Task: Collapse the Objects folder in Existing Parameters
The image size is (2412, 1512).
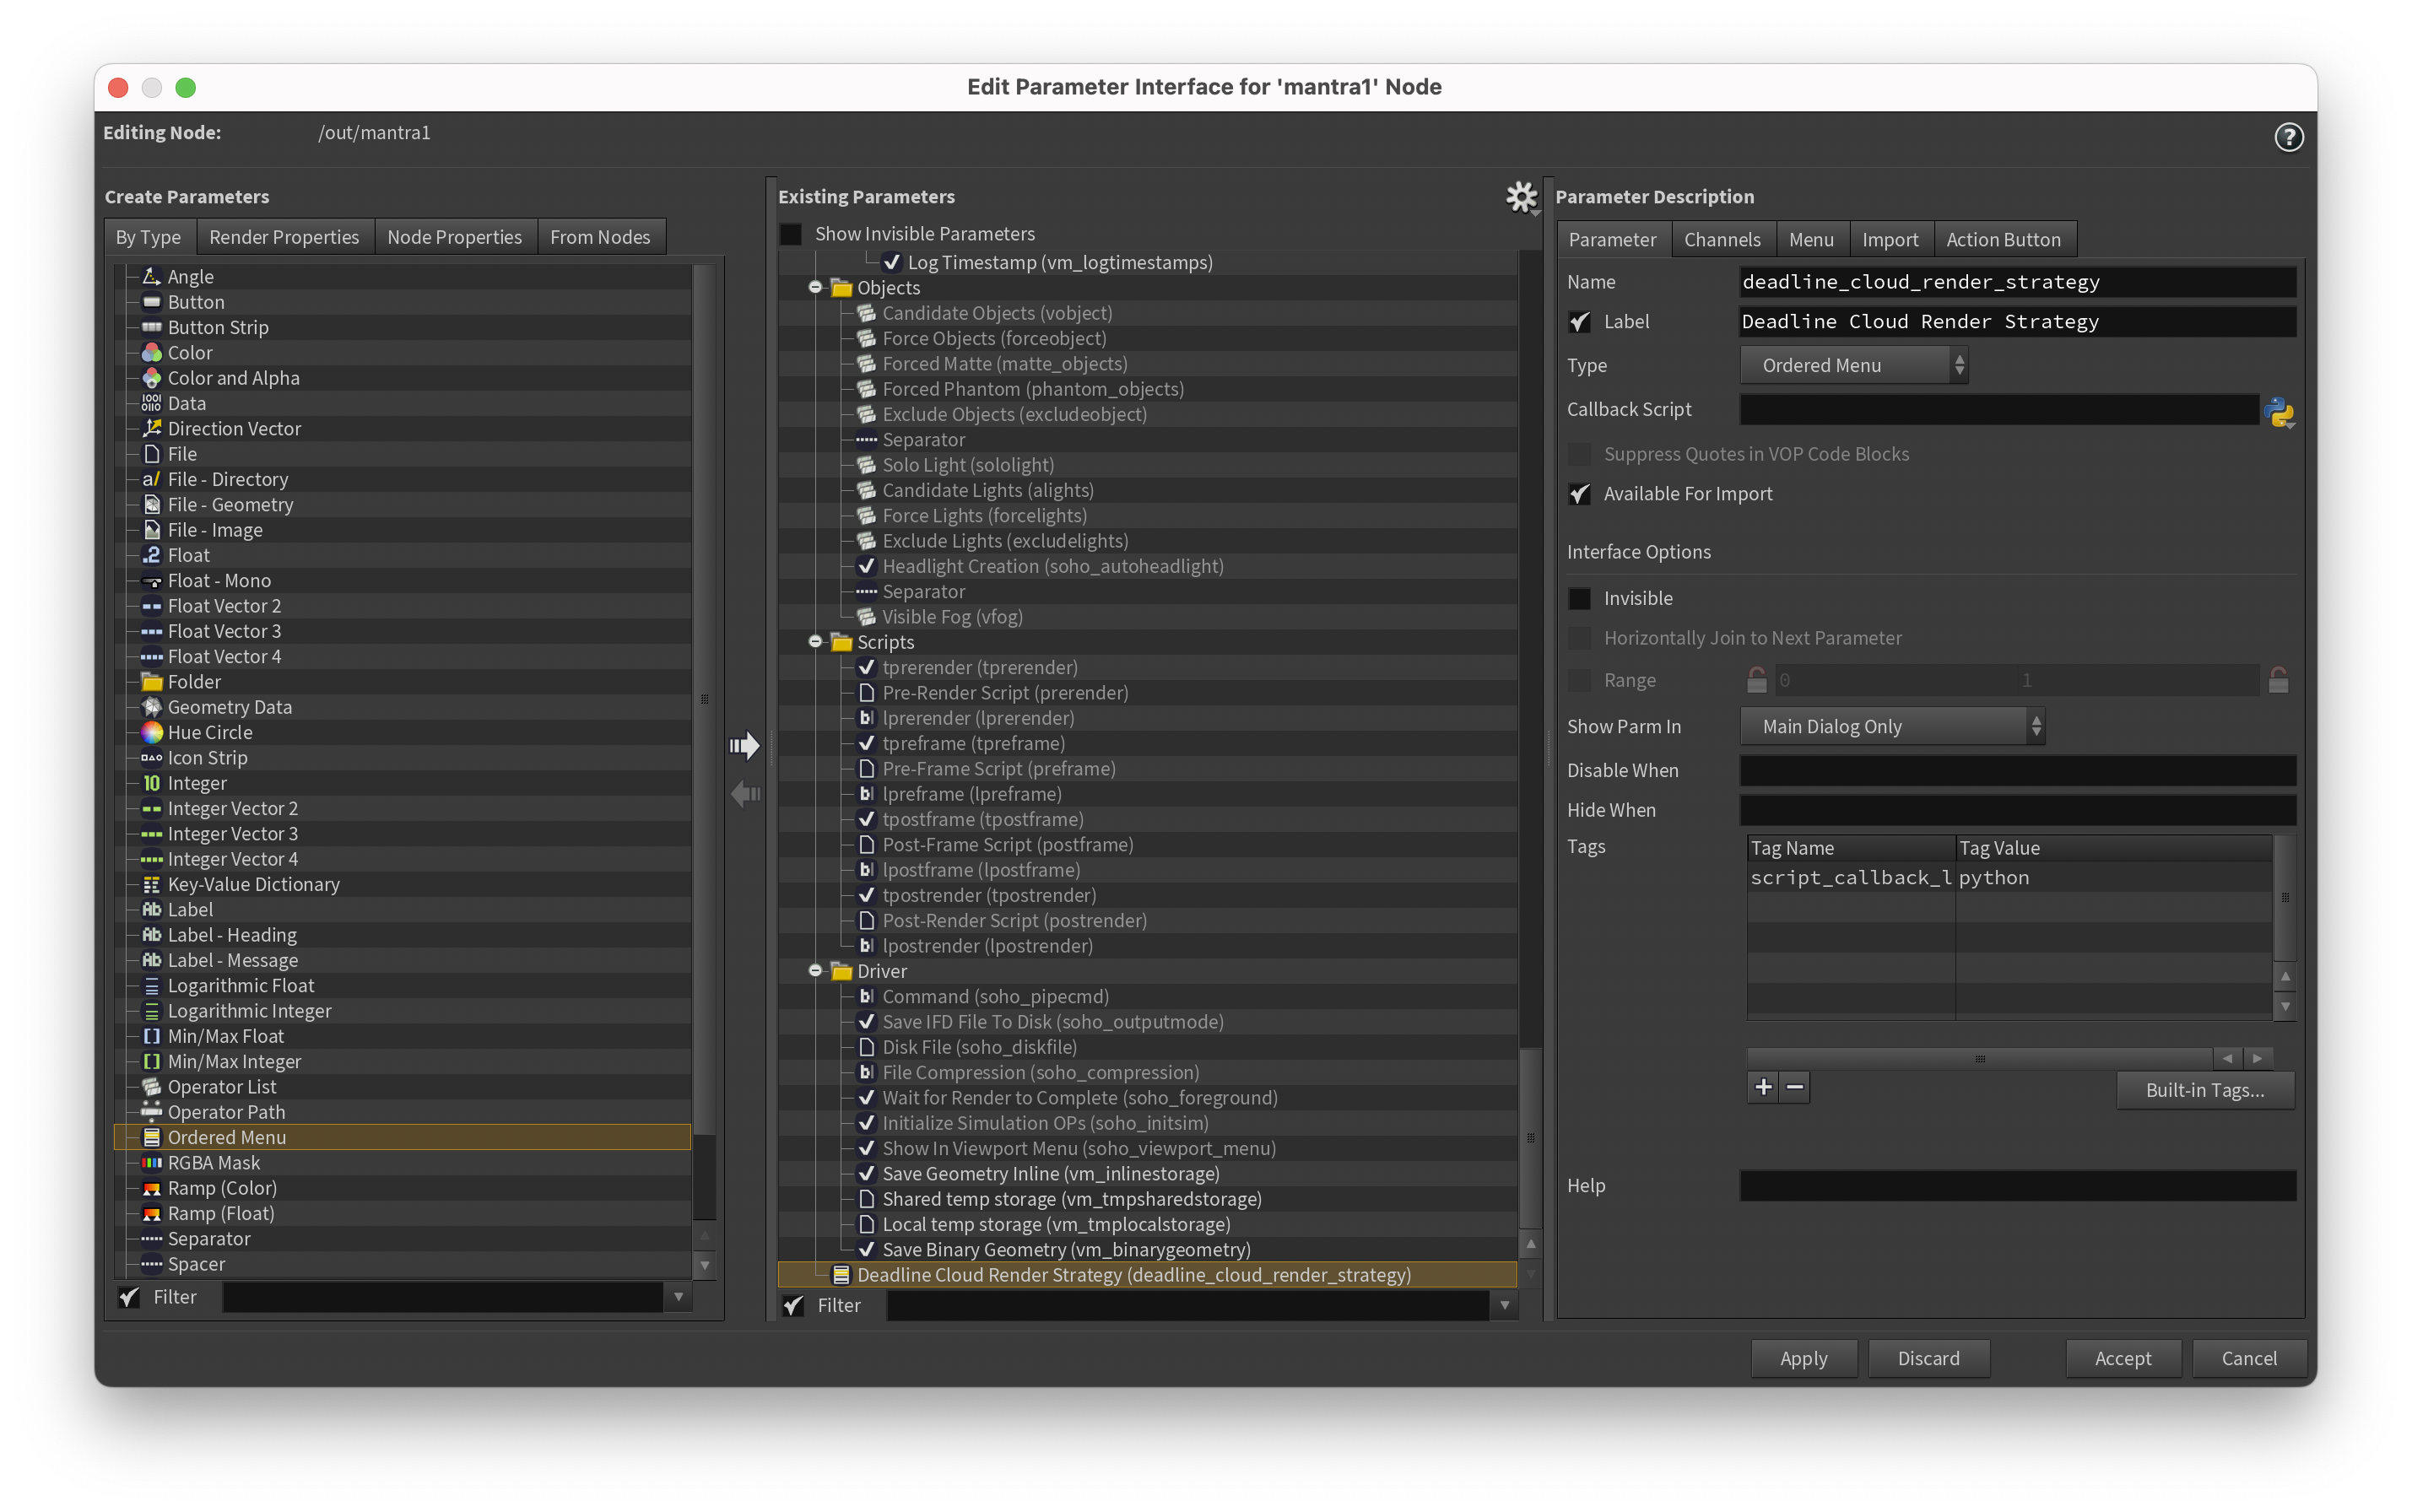Action: click(x=816, y=287)
